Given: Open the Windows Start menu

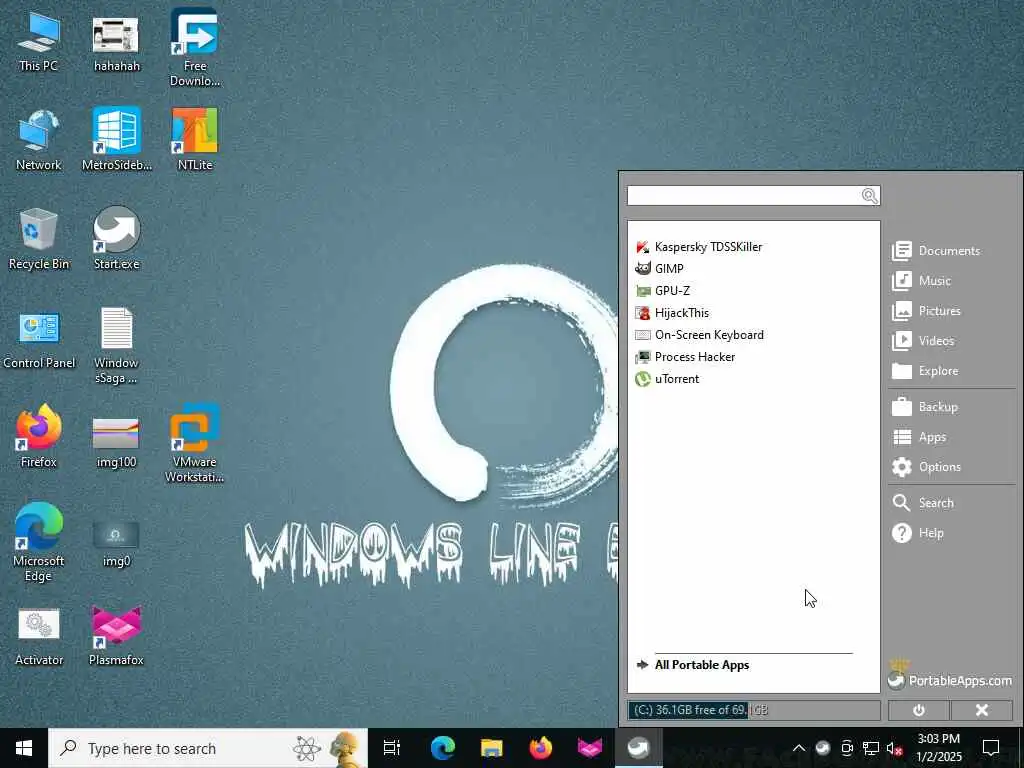Looking at the screenshot, I should click(24, 748).
